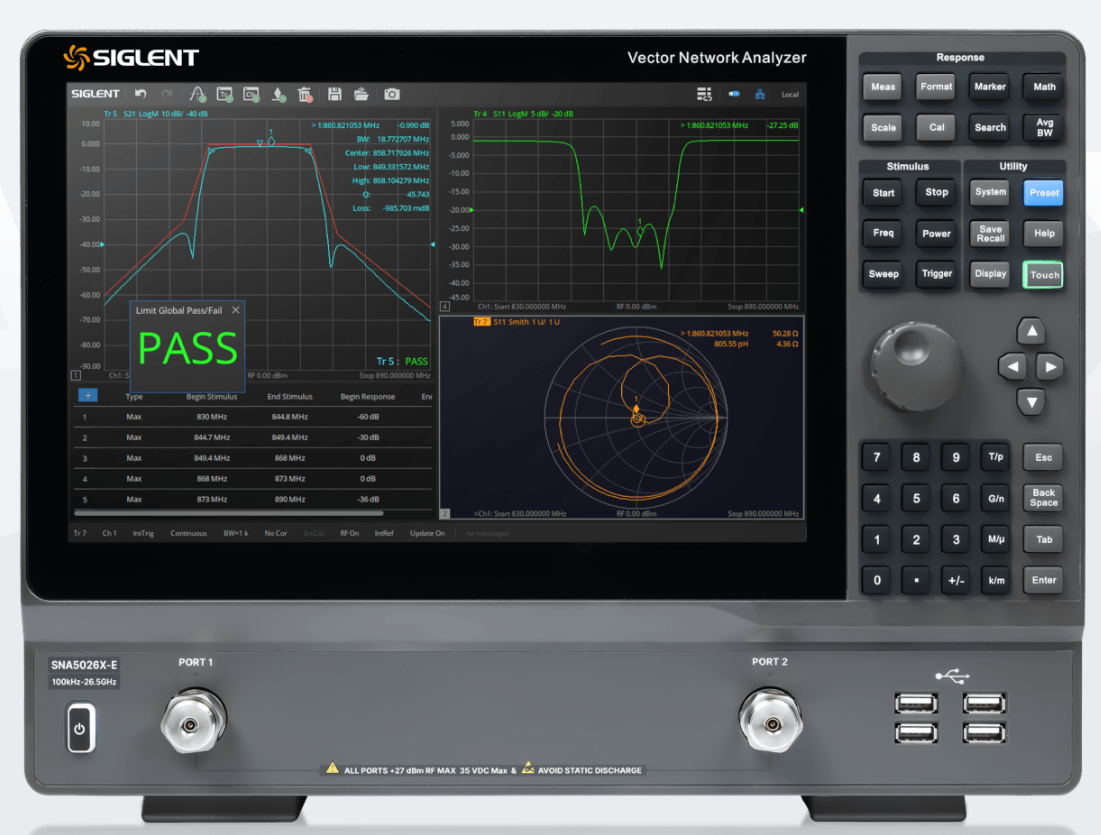Click the Tr add-trace-window icon
Screen dimensions: 1101x835
tap(225, 94)
